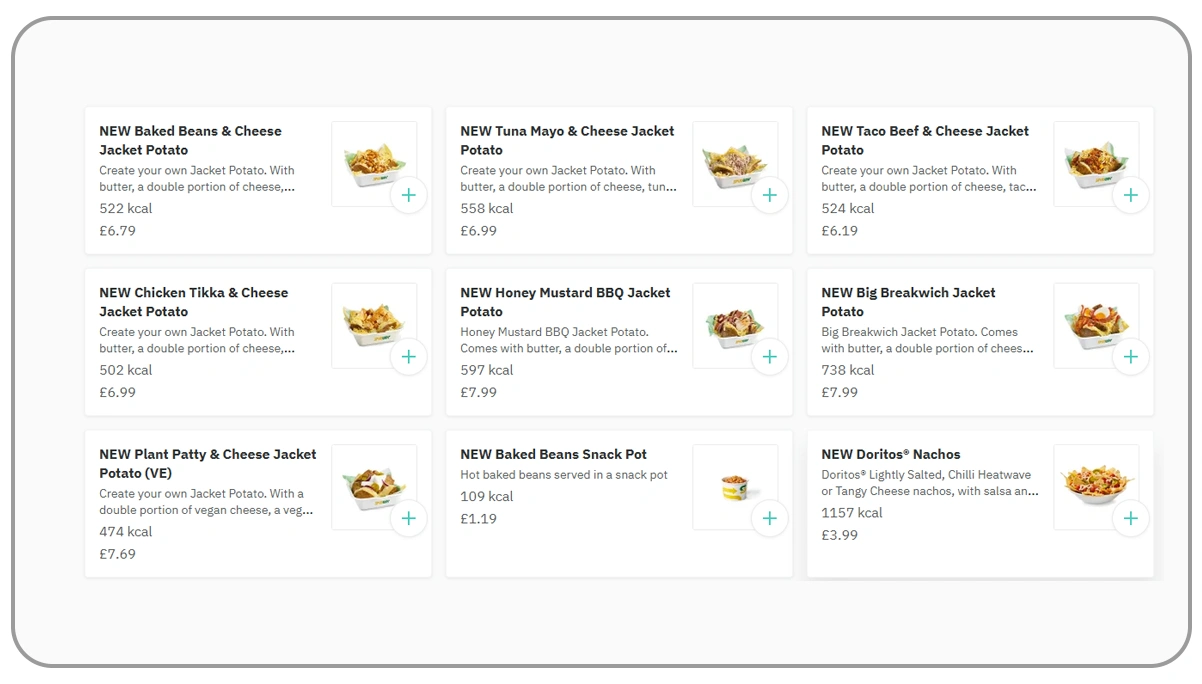
Task: Add Plant Patty Jacket Potato (VE) with plus
Action: [x=408, y=518]
